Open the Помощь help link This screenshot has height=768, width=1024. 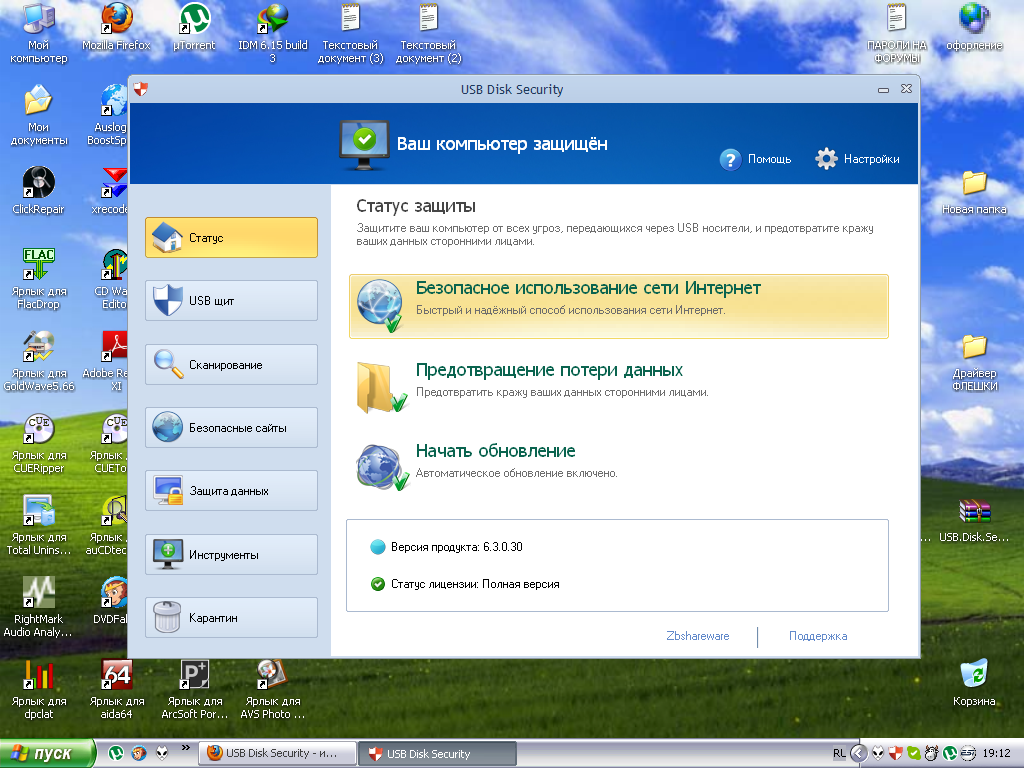tap(769, 159)
